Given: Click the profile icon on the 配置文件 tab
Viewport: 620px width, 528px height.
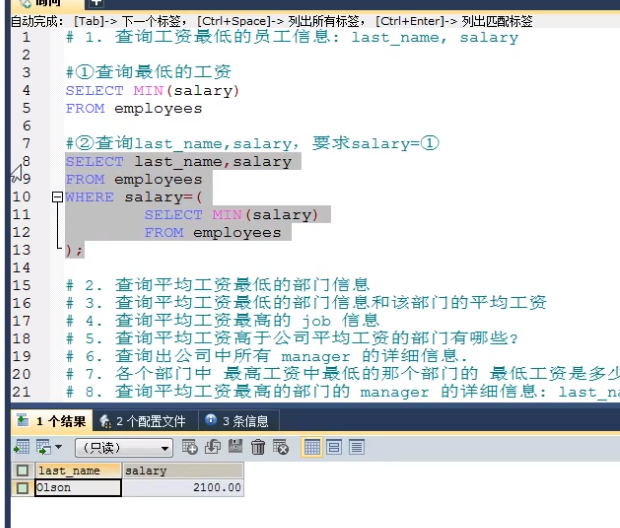Looking at the screenshot, I should pyautogui.click(x=105, y=421).
